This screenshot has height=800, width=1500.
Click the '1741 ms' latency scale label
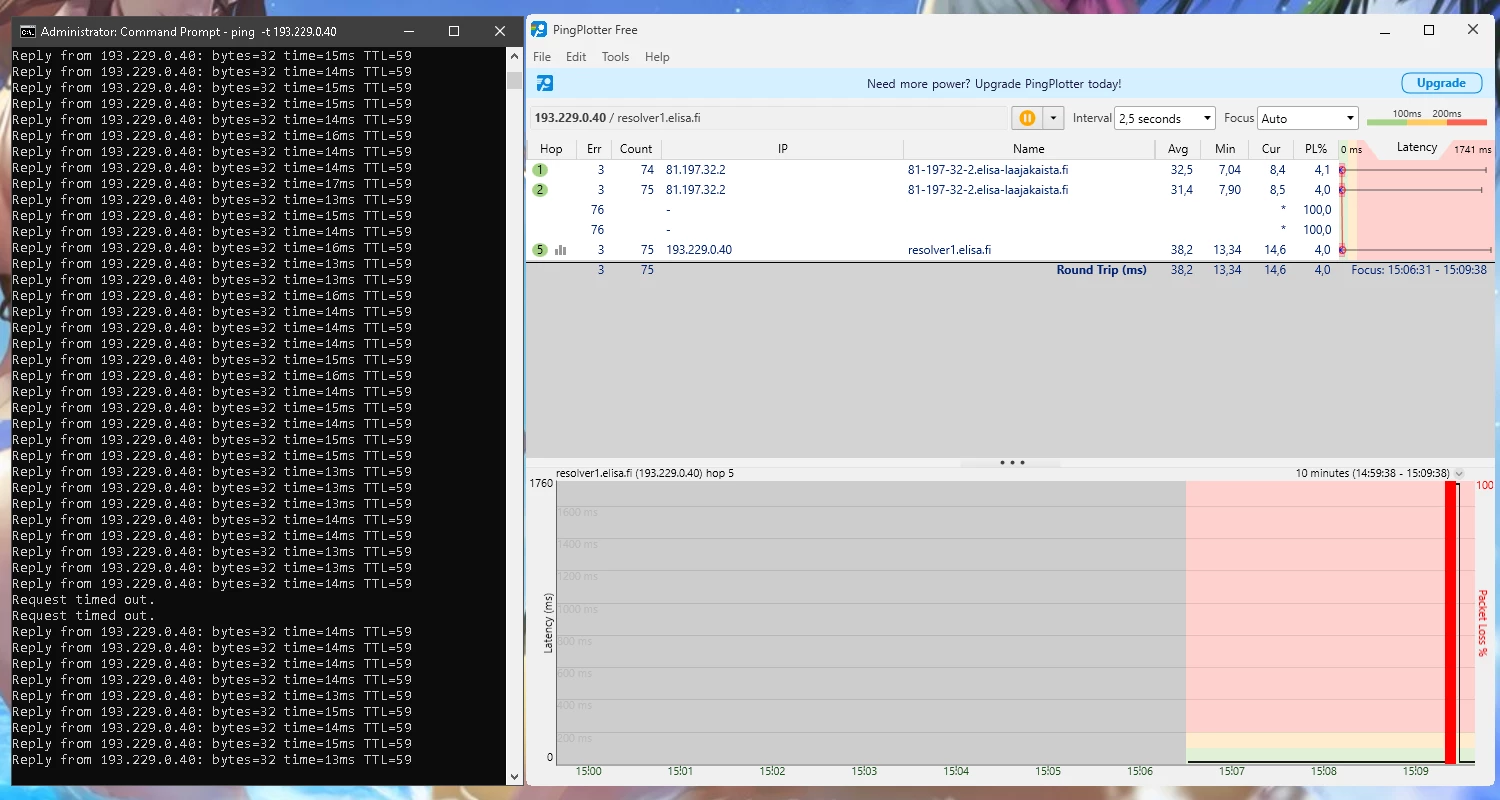coord(1472,150)
